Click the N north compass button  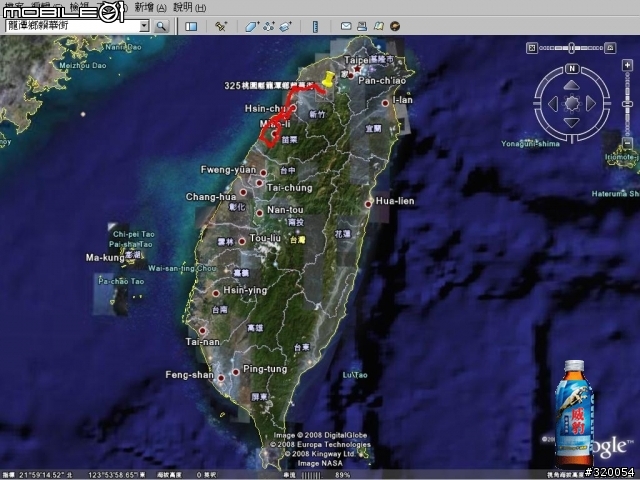pos(572,69)
